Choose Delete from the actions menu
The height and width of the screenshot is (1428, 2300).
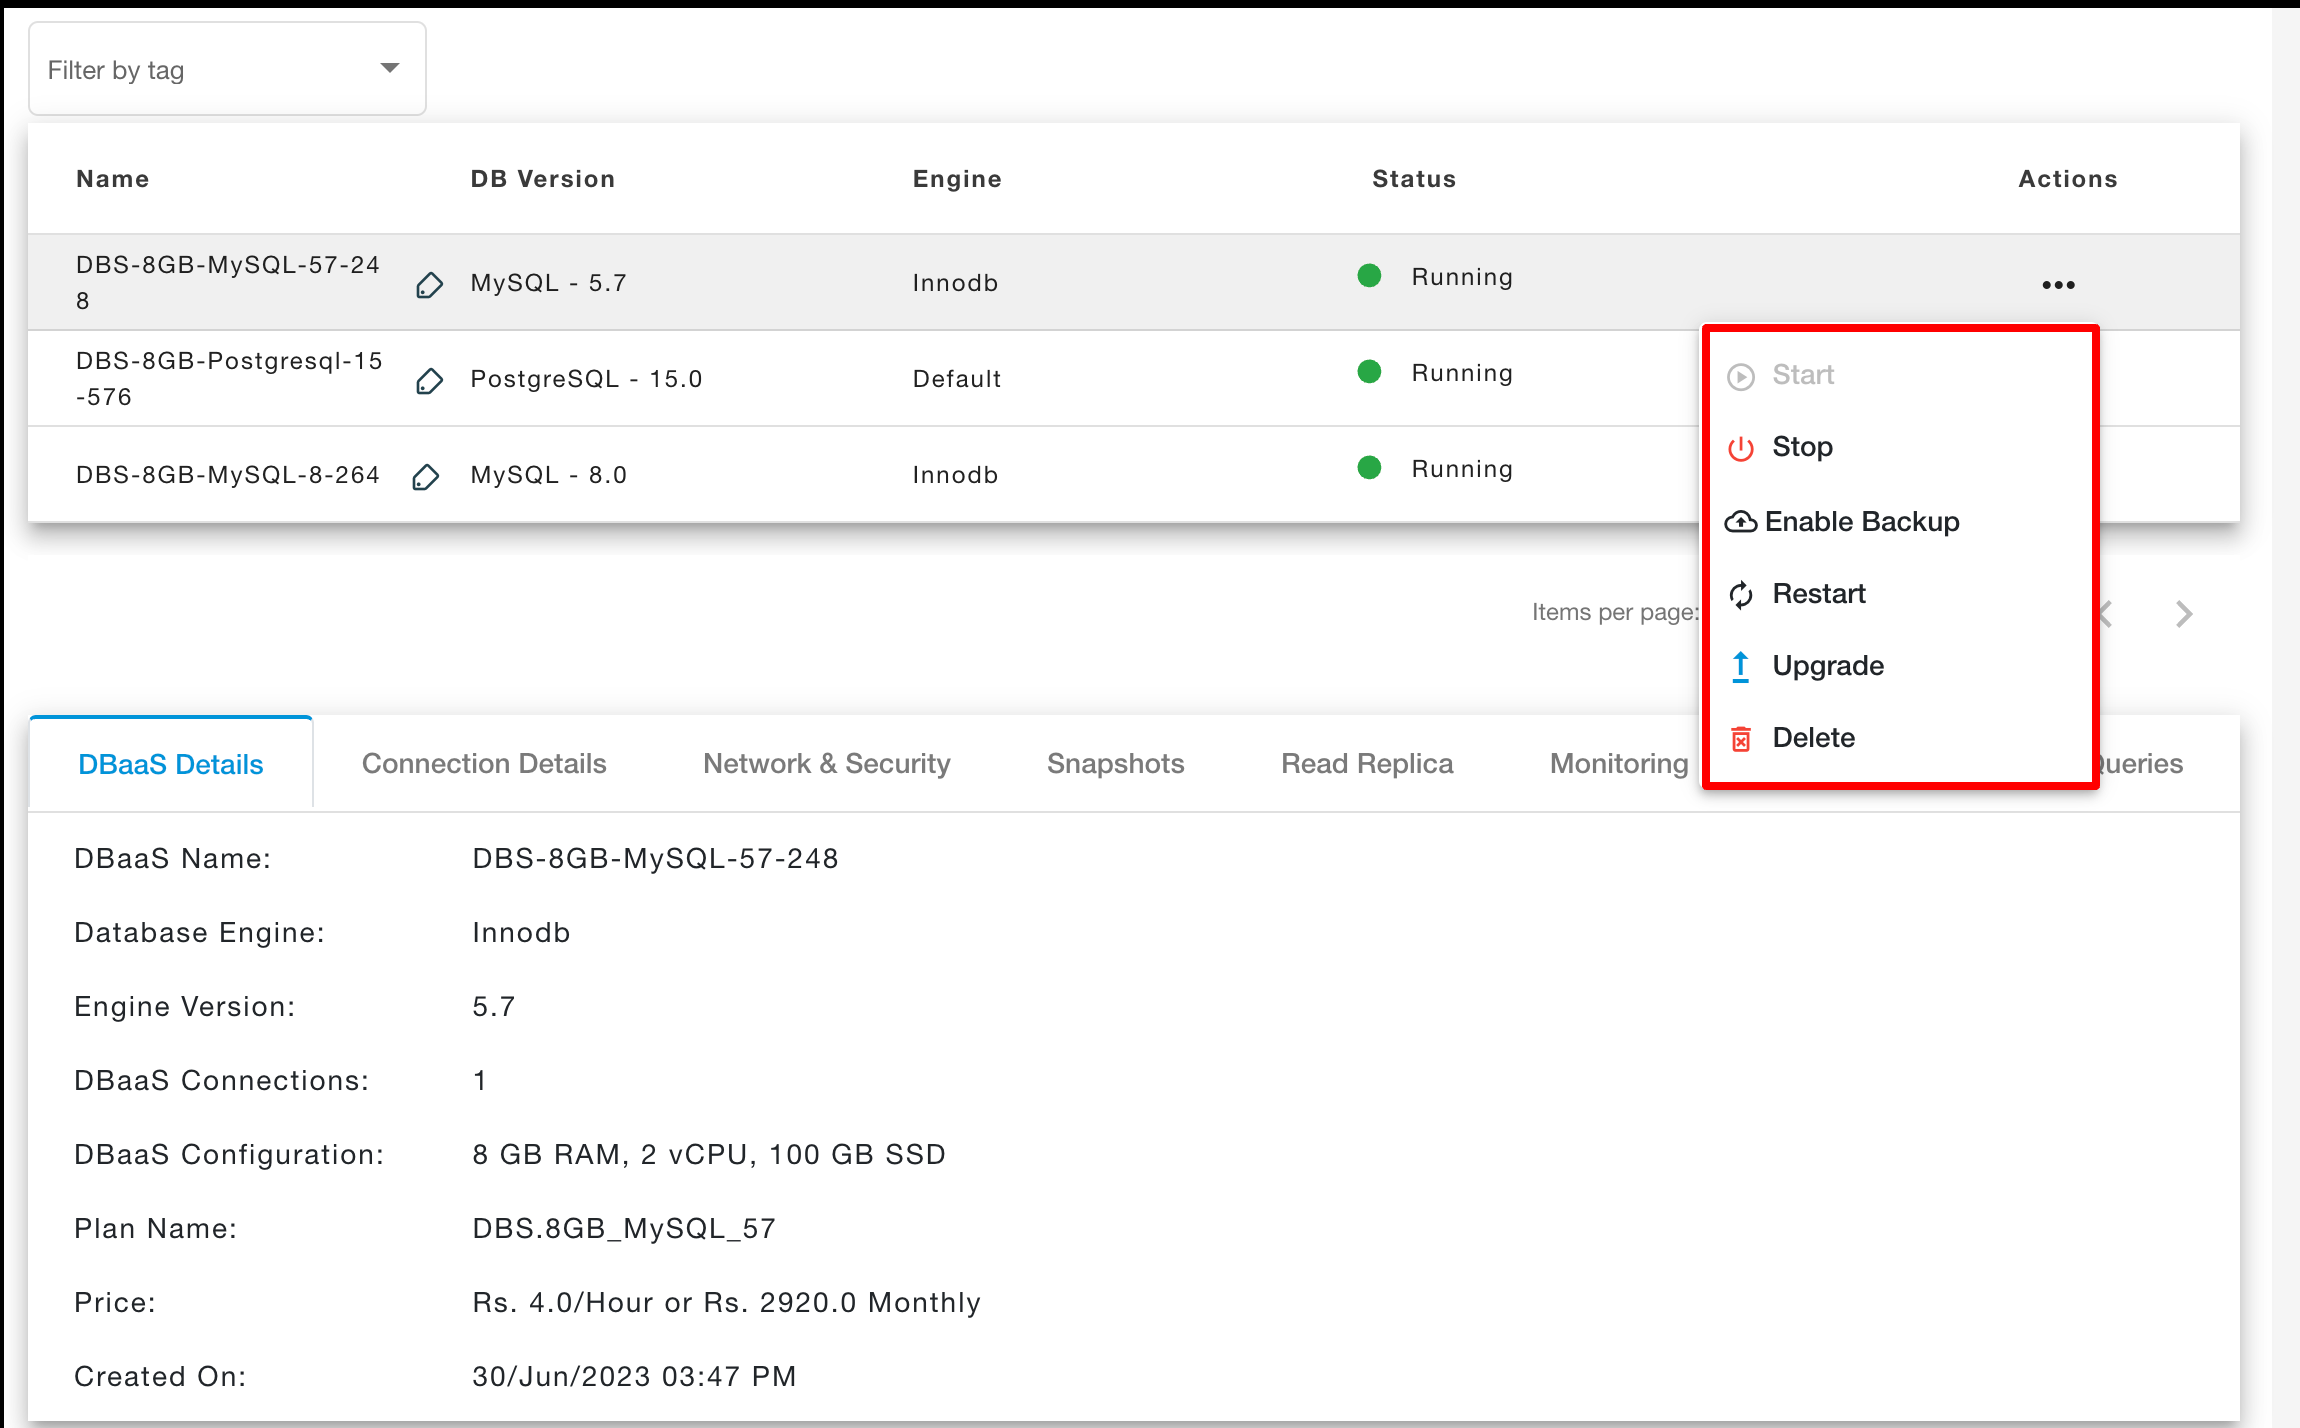(1900, 738)
